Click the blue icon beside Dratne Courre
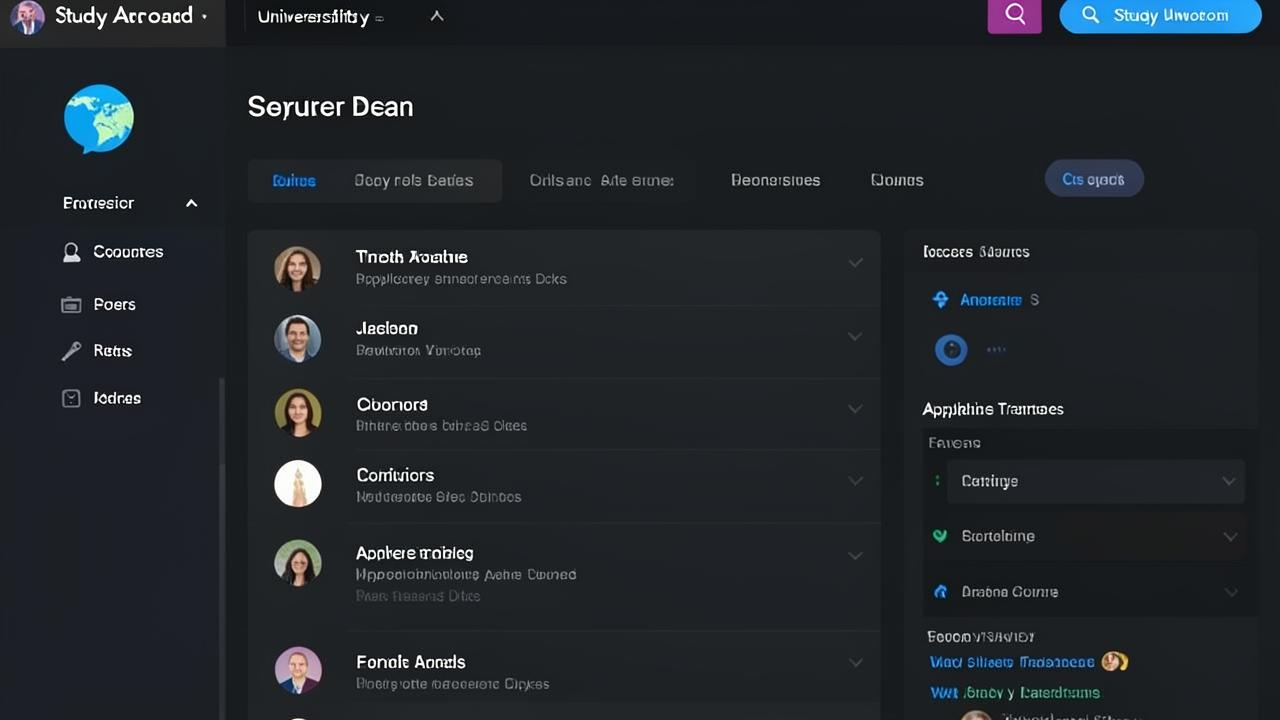The image size is (1280, 720). pos(940,592)
